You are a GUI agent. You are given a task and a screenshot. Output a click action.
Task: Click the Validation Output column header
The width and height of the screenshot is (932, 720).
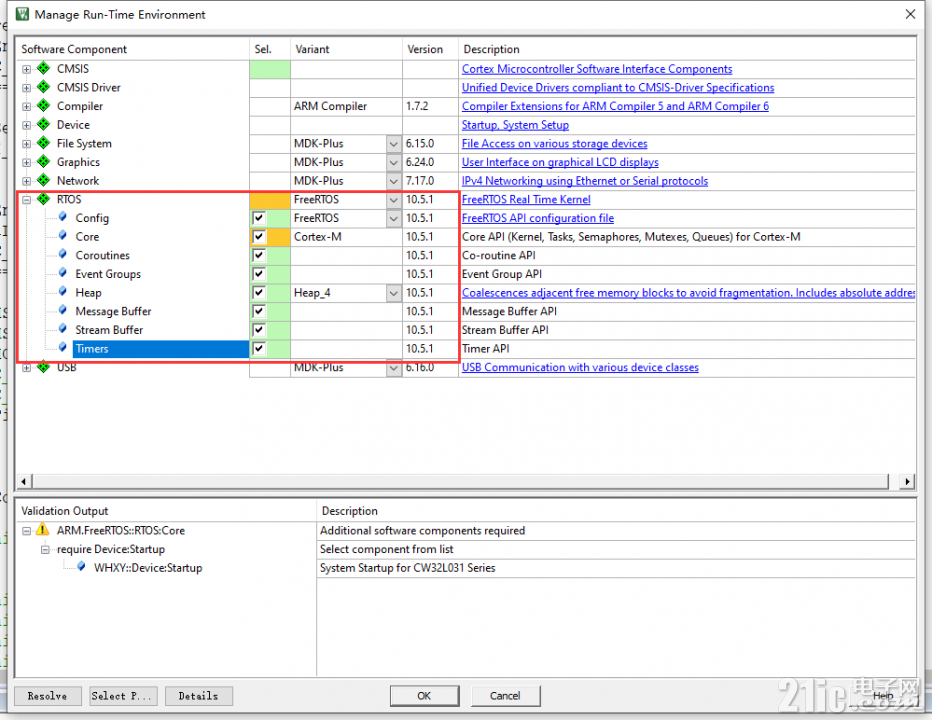click(x=166, y=510)
